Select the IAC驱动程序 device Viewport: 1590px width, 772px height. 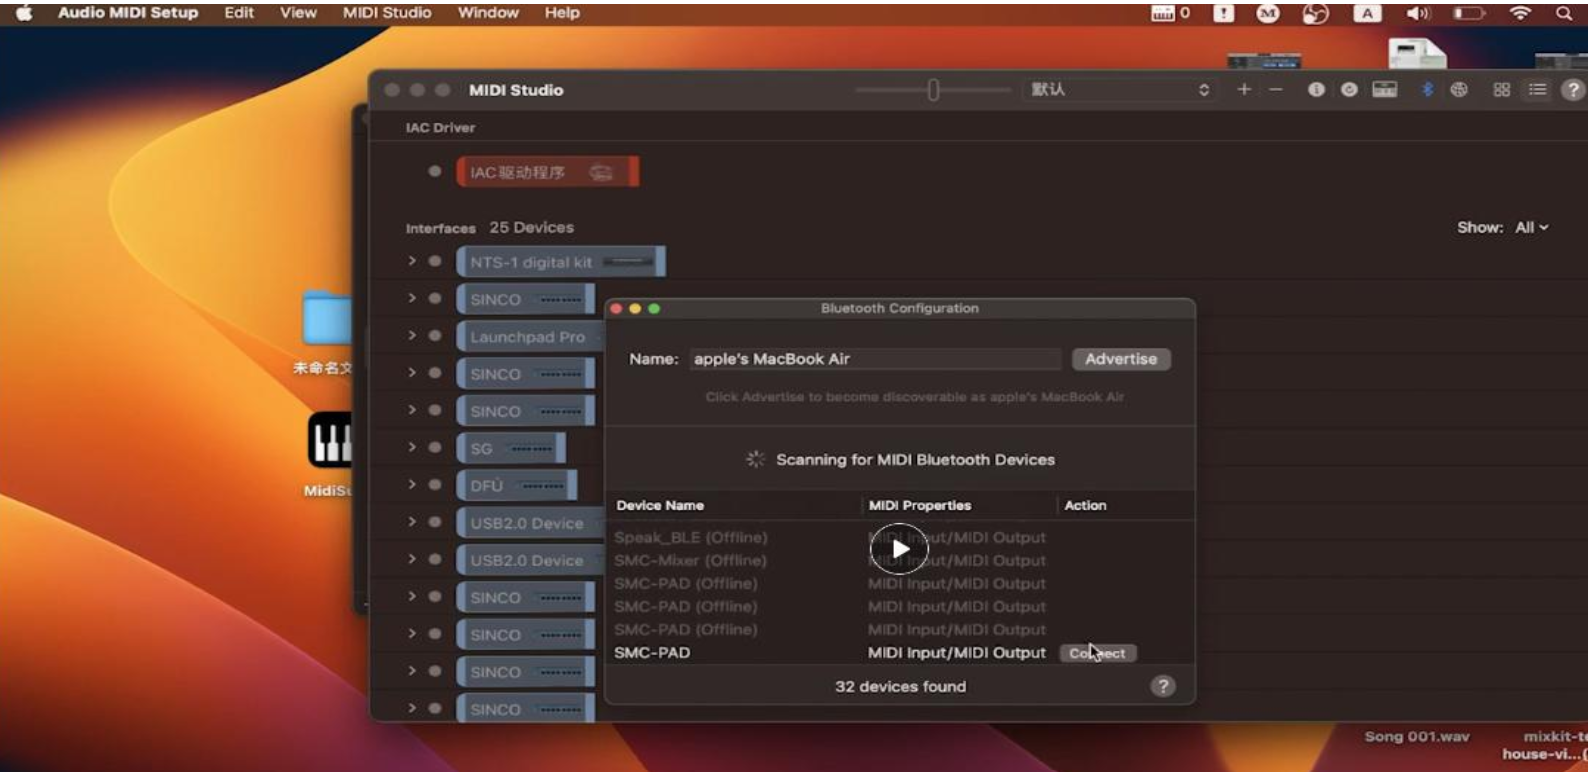[547, 172]
